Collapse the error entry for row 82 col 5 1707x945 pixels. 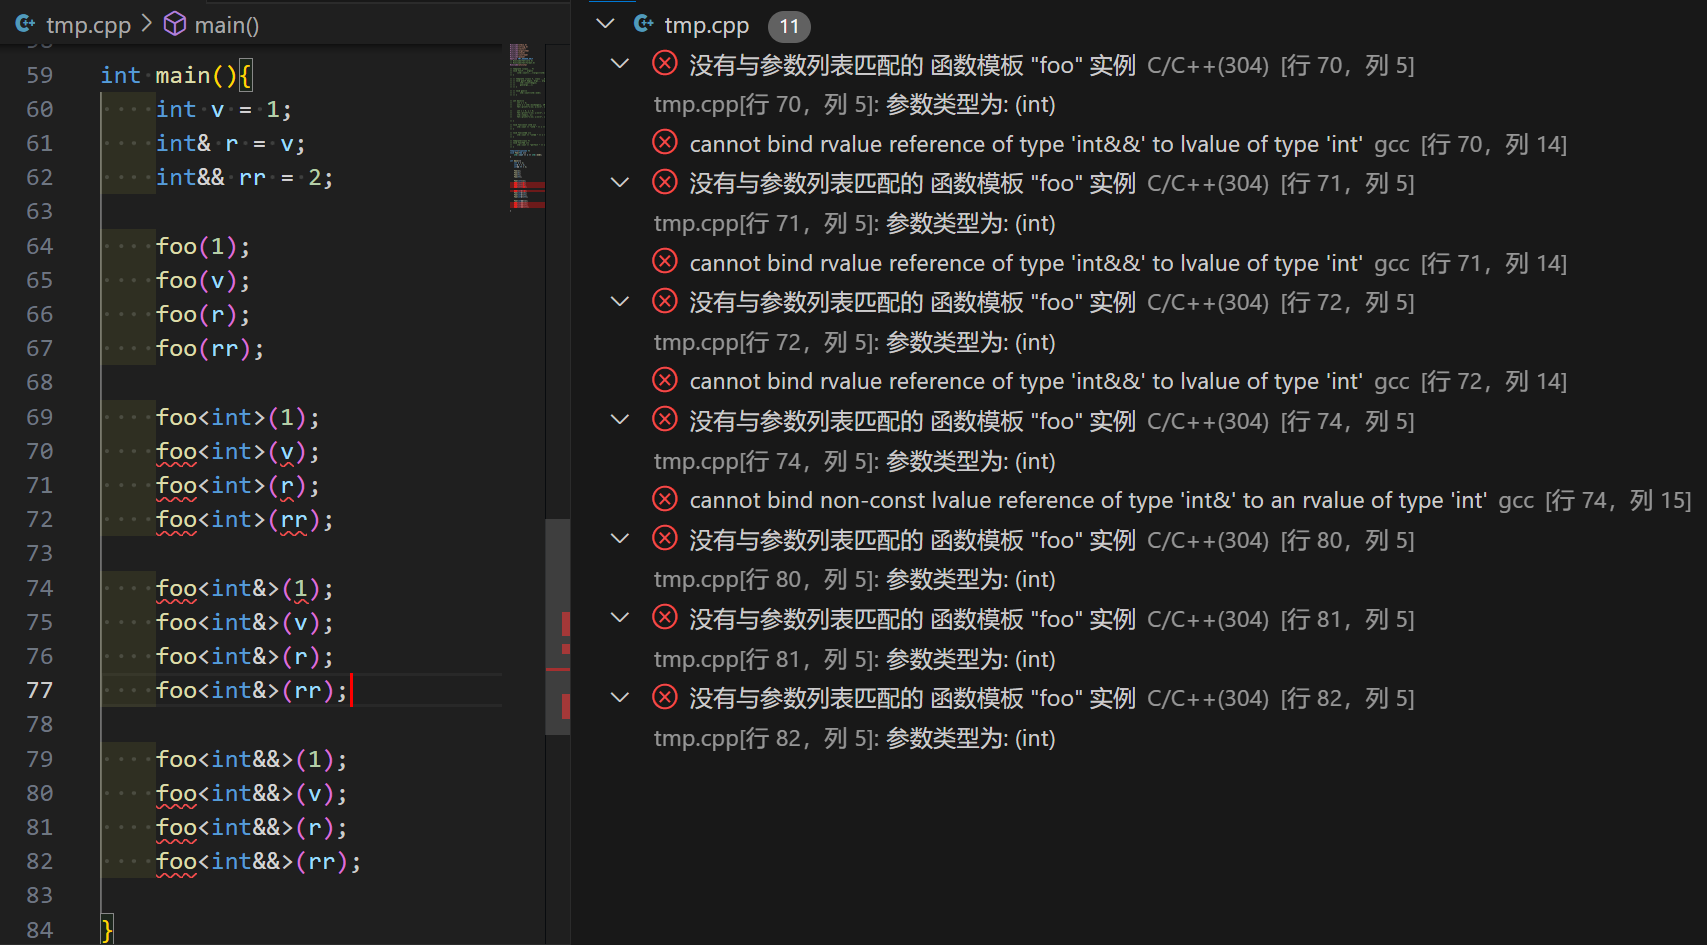coord(620,698)
